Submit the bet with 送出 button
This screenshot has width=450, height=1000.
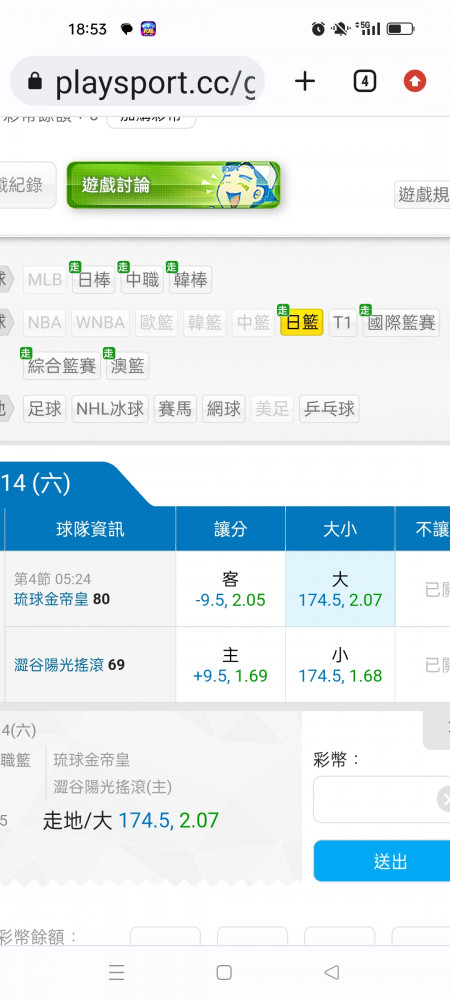[x=381, y=861]
